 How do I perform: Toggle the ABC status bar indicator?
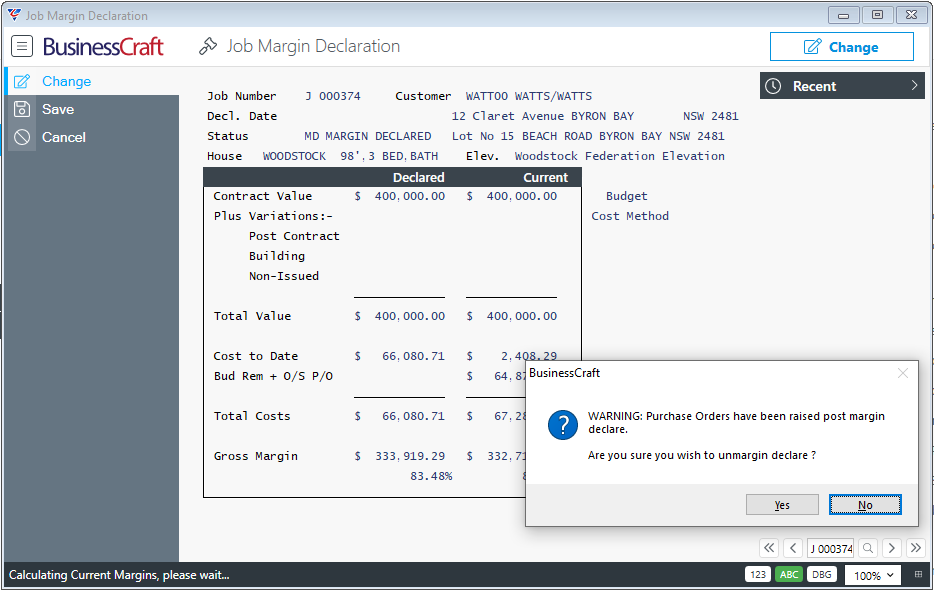tap(789, 575)
